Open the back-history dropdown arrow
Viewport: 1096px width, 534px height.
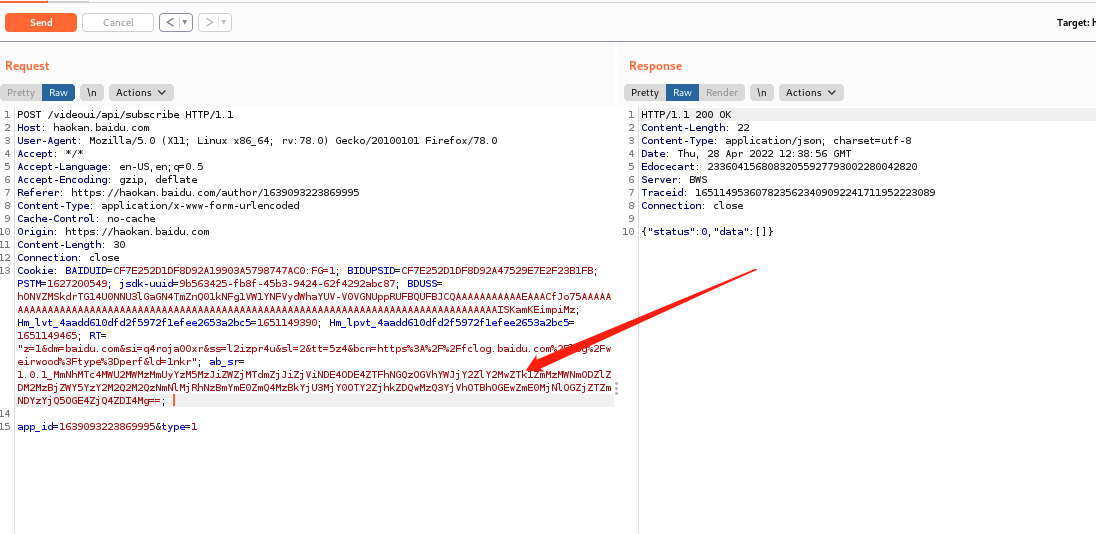pos(185,22)
